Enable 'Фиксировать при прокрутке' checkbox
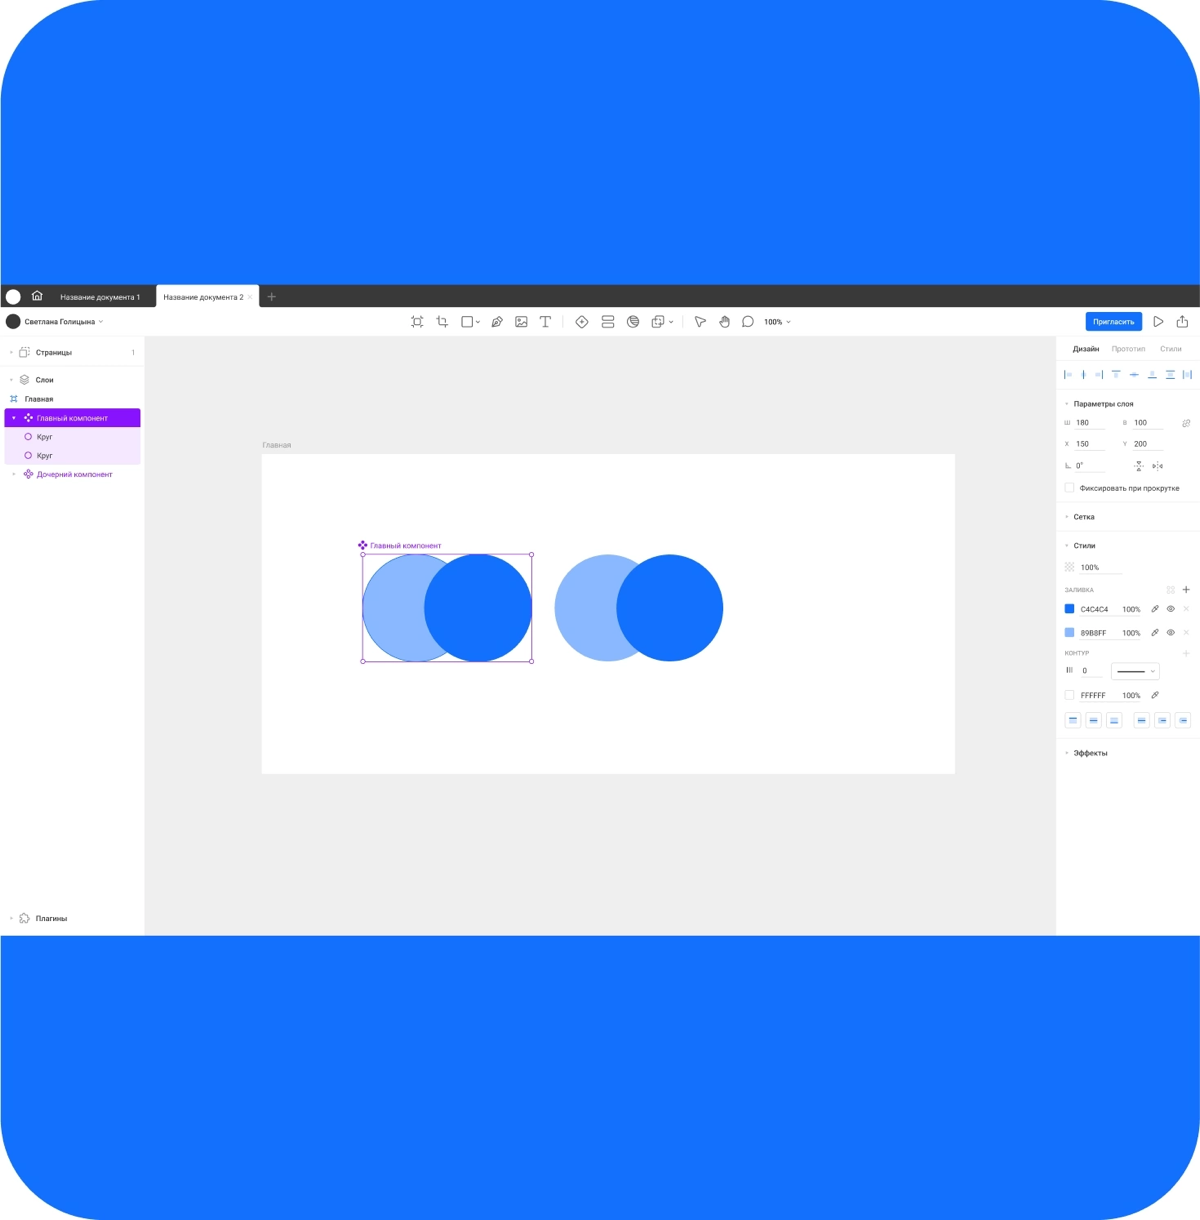This screenshot has height=1220, width=1200. (x=1069, y=488)
